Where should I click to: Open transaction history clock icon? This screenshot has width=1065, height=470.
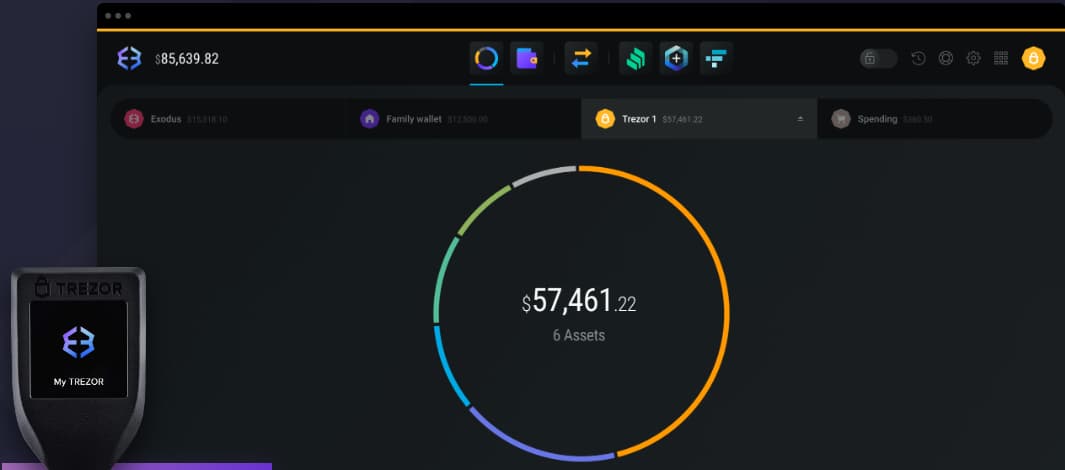tap(918, 59)
